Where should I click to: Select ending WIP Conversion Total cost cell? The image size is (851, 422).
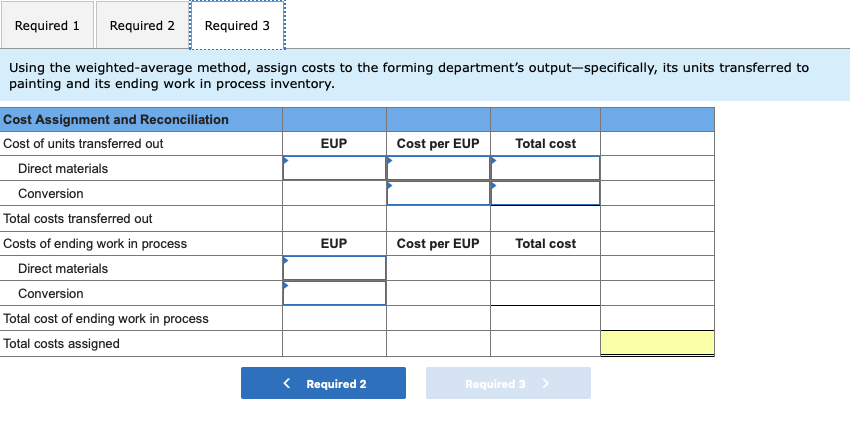[x=545, y=294]
